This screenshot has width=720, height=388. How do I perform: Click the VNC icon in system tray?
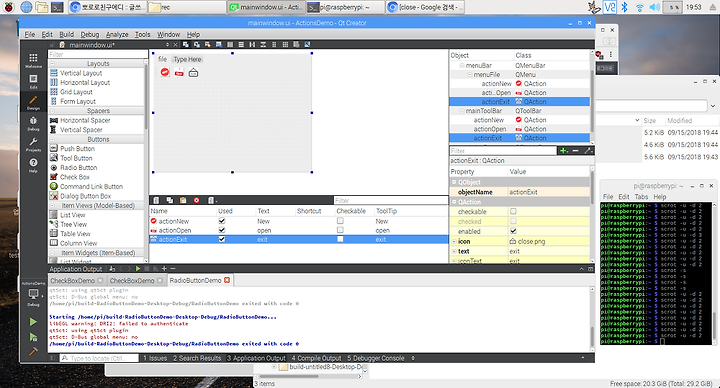pos(609,7)
